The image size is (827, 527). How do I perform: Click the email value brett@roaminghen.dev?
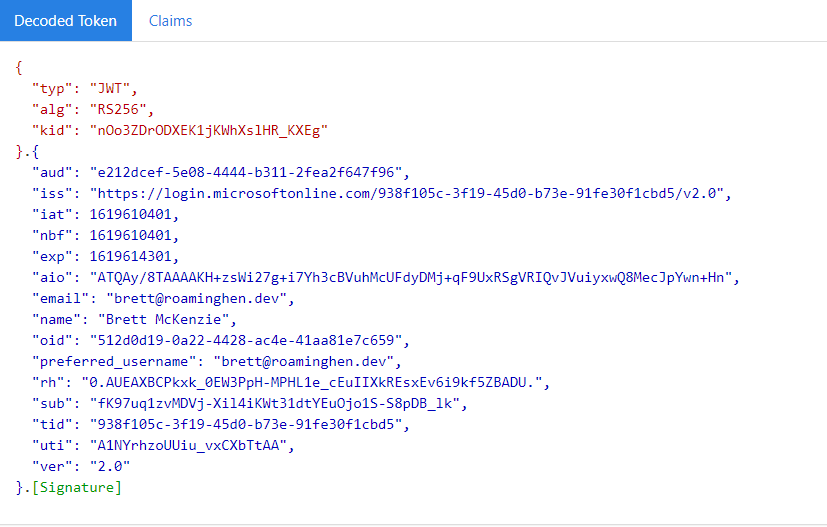[197, 299]
